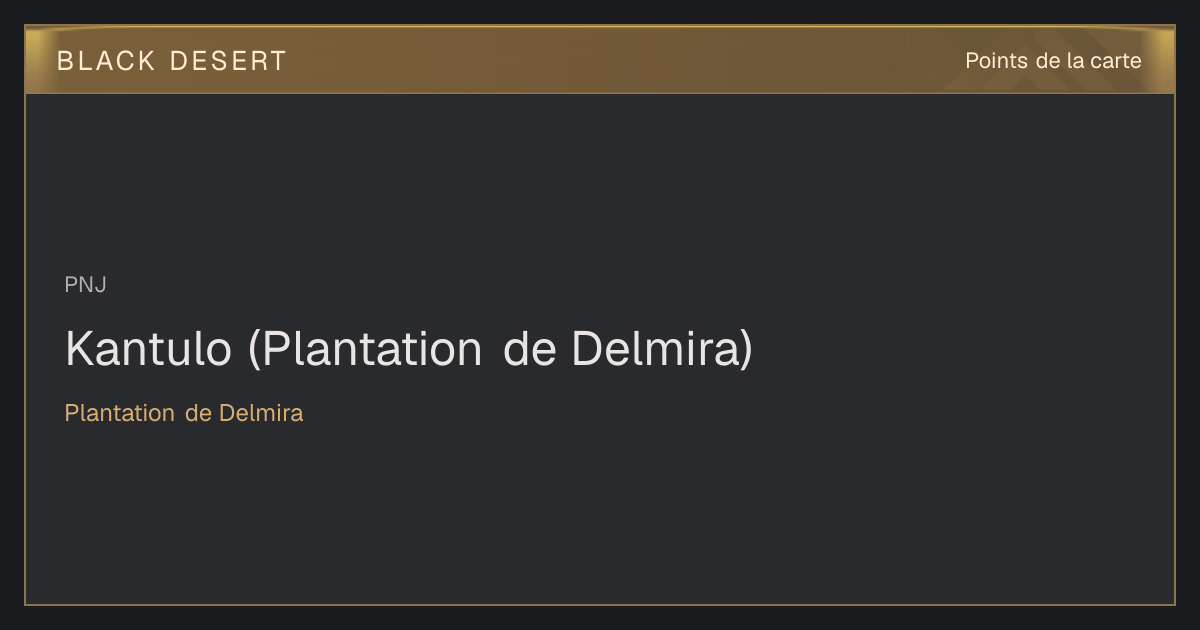Viewport: 1200px width, 630px height.
Task: Click the word la in Points de la carte
Action: 1075,61
